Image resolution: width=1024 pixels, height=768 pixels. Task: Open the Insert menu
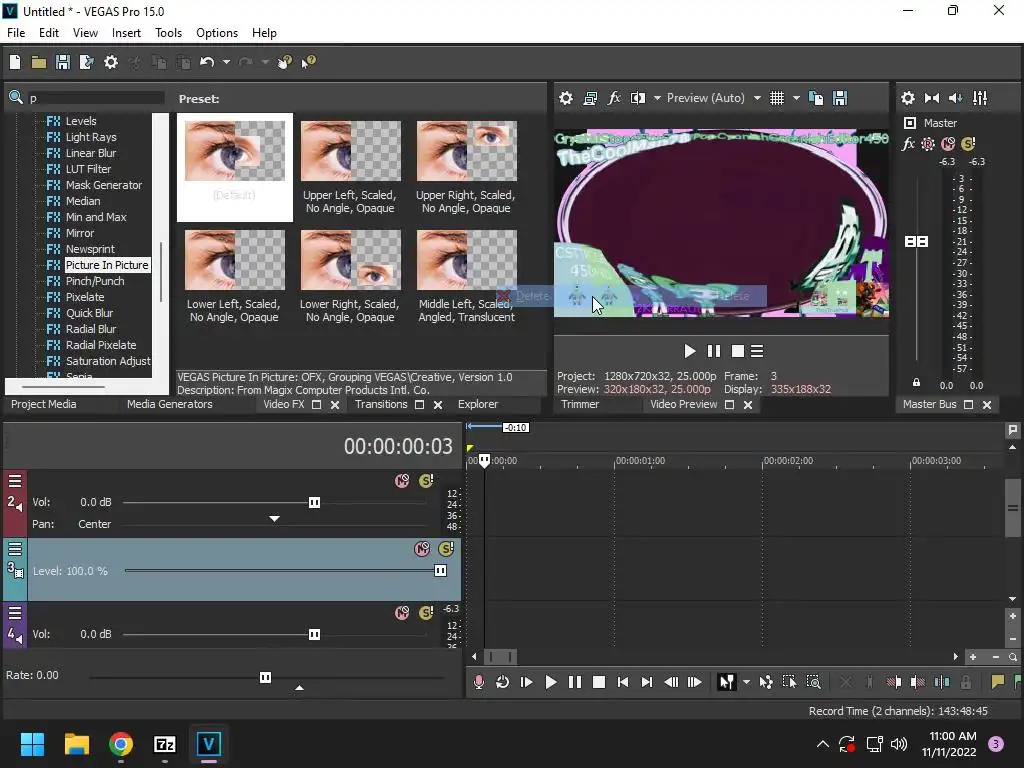[x=126, y=33]
